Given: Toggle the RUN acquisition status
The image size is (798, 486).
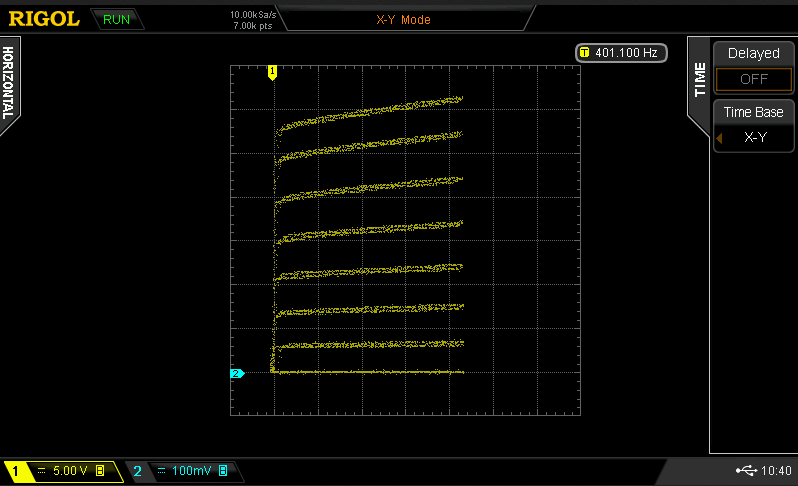Looking at the screenshot, I should pyautogui.click(x=116, y=19).
